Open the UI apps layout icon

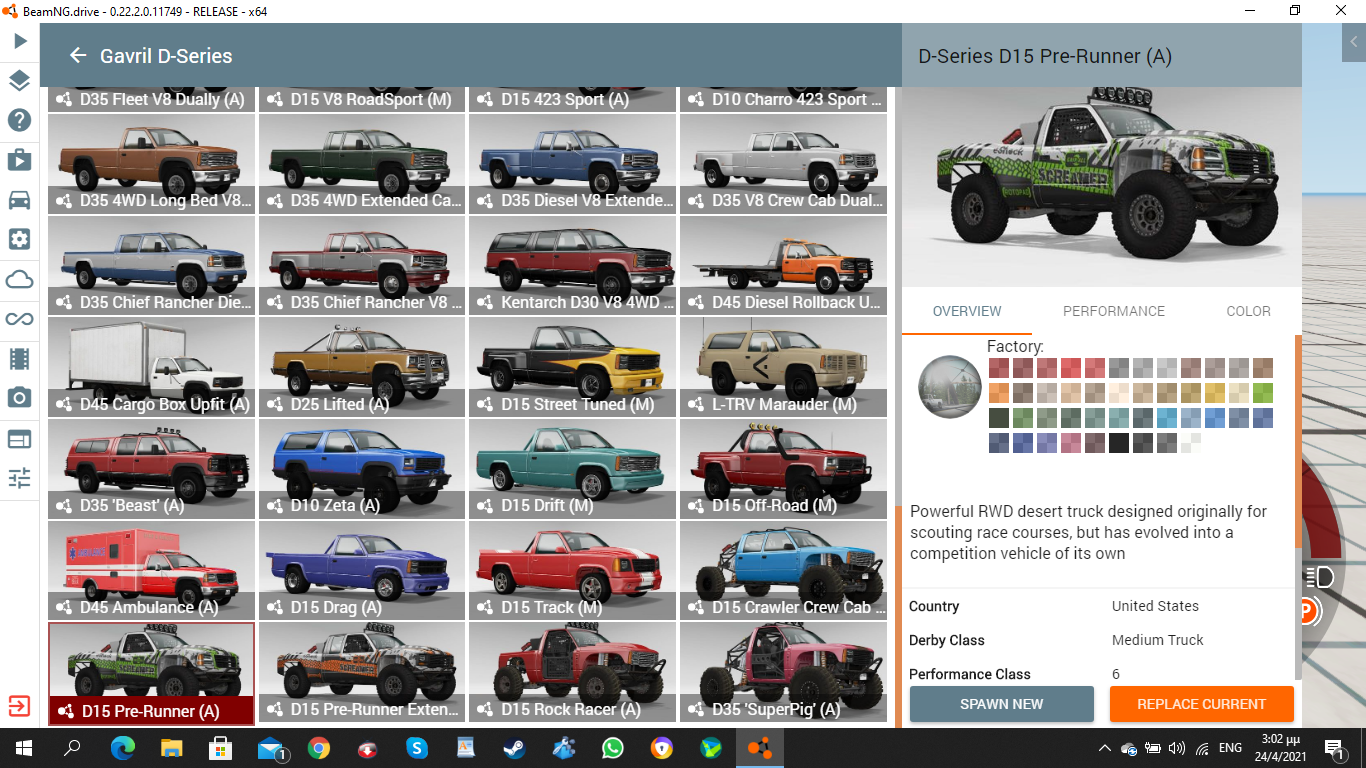pyautogui.click(x=20, y=438)
